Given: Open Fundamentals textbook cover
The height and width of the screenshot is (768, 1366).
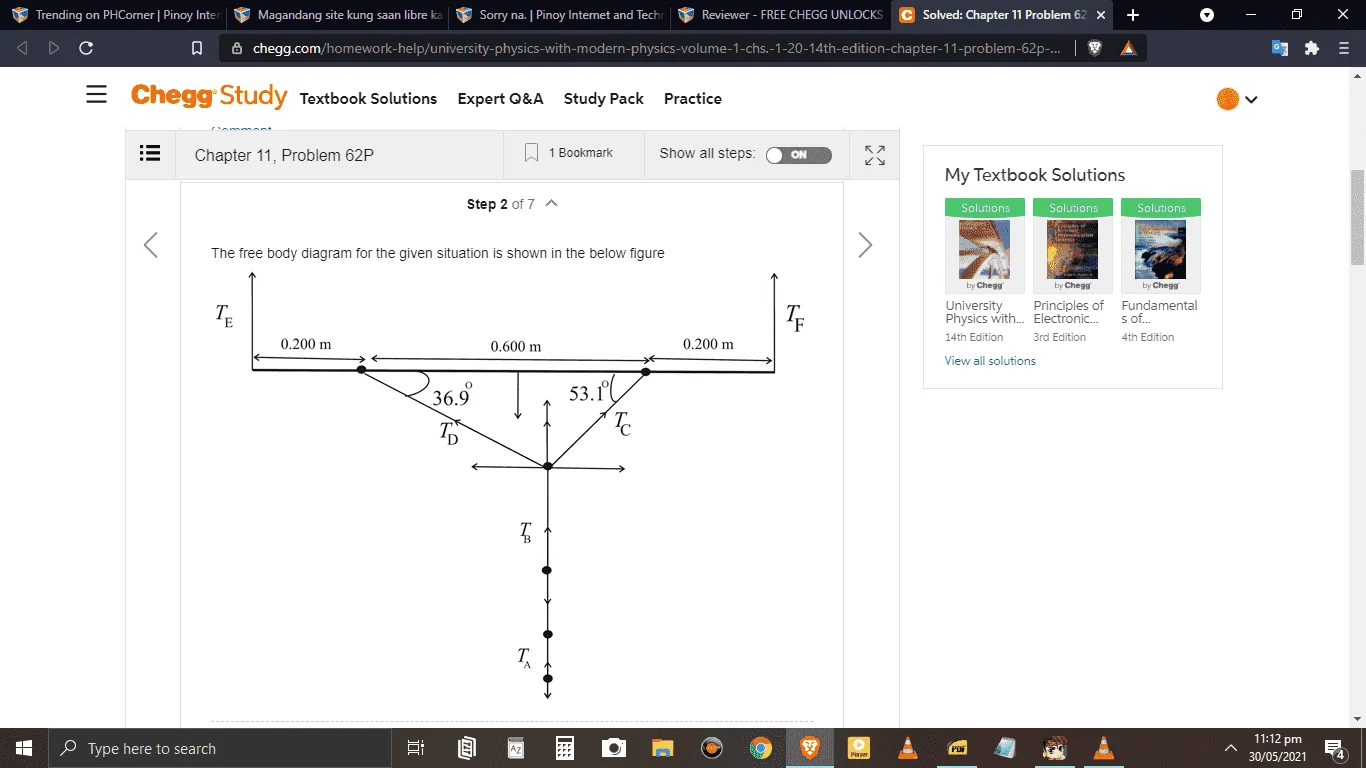Looking at the screenshot, I should coord(1161,249).
